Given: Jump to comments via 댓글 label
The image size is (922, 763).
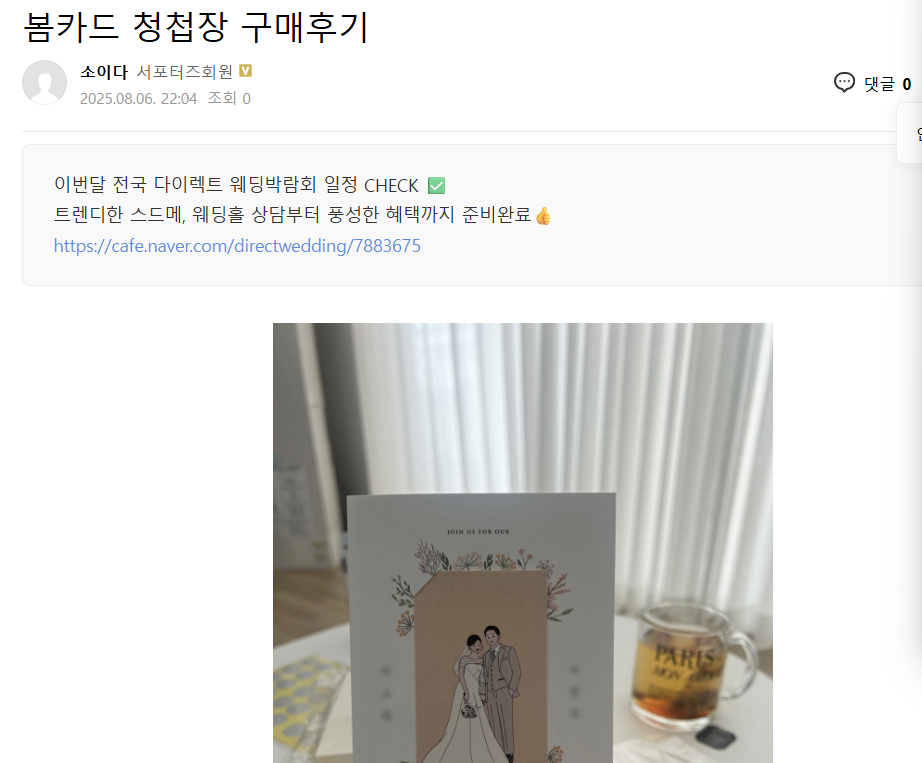Looking at the screenshot, I should (x=879, y=84).
